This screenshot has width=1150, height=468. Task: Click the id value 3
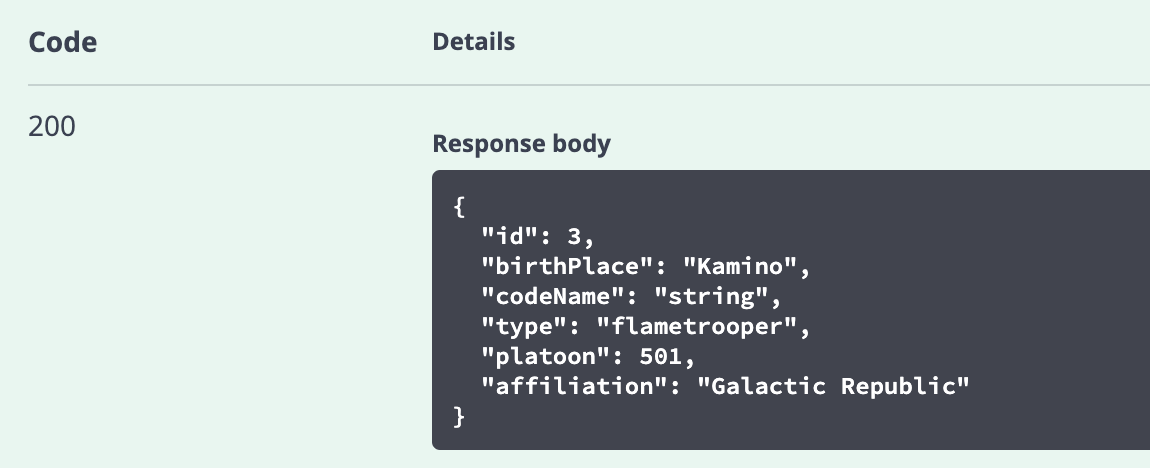[574, 237]
